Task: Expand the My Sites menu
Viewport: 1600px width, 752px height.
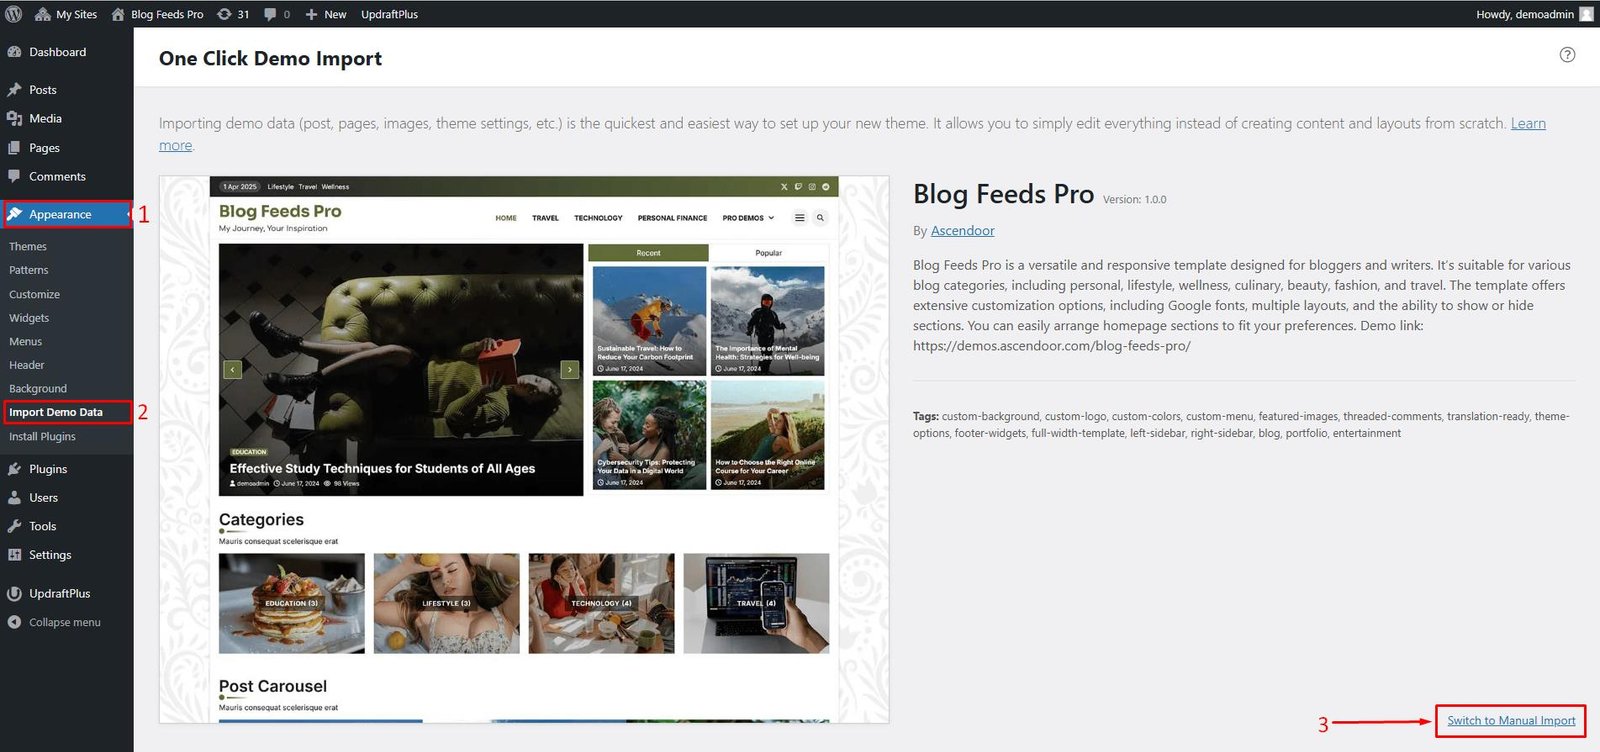Action: (66, 14)
